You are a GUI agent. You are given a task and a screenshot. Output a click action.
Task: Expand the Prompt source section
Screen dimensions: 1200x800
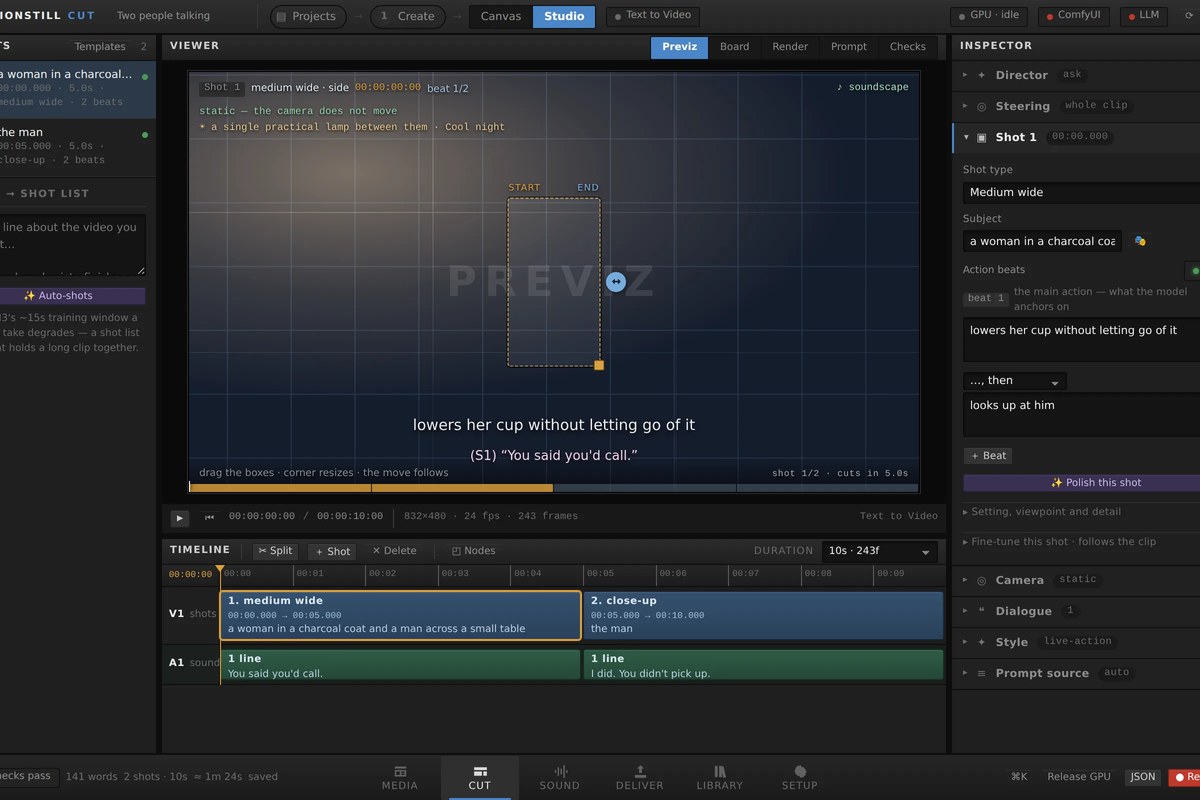(1076, 673)
